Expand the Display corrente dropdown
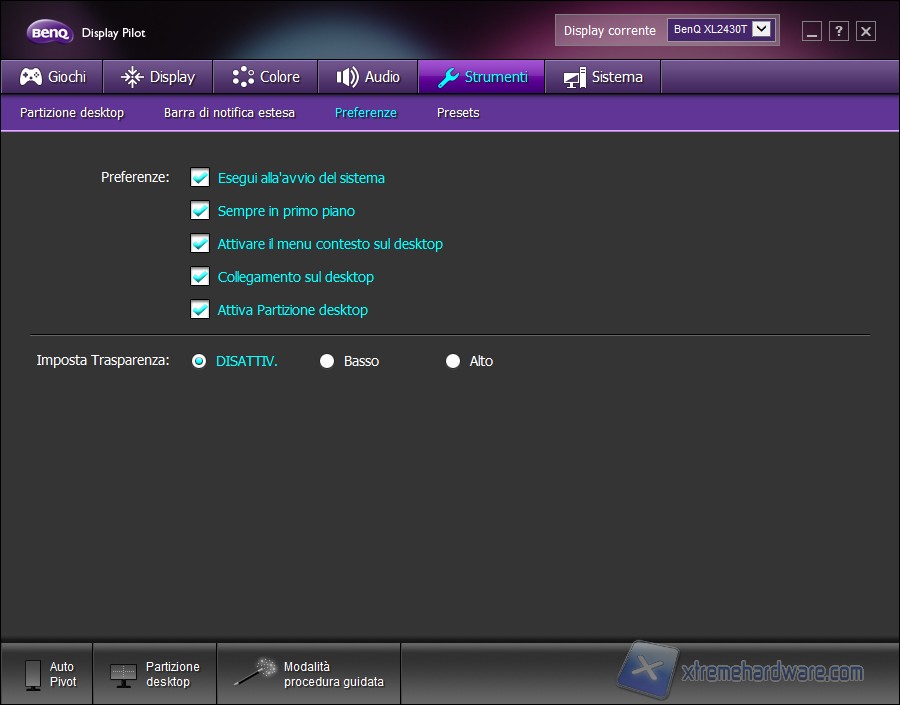Screen dimensions: 900x705 pyautogui.click(x=762, y=30)
